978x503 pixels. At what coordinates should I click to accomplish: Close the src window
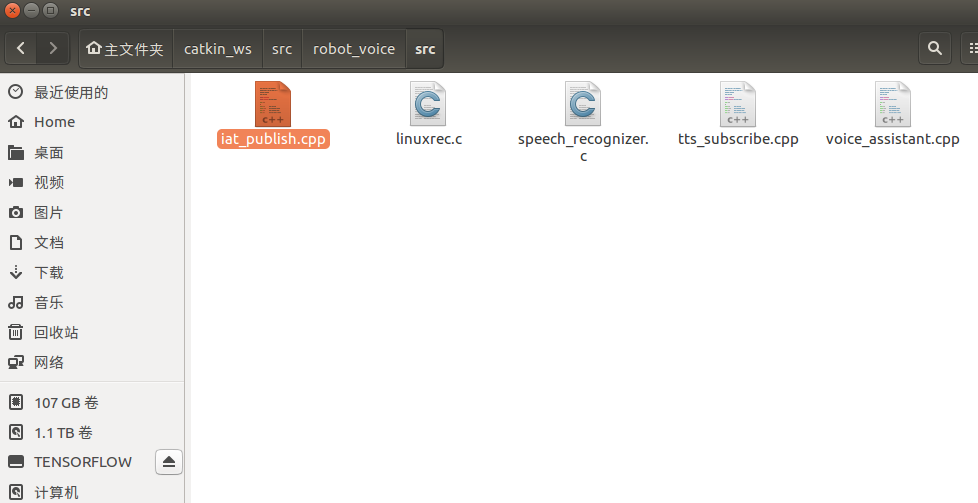[x=12, y=11]
